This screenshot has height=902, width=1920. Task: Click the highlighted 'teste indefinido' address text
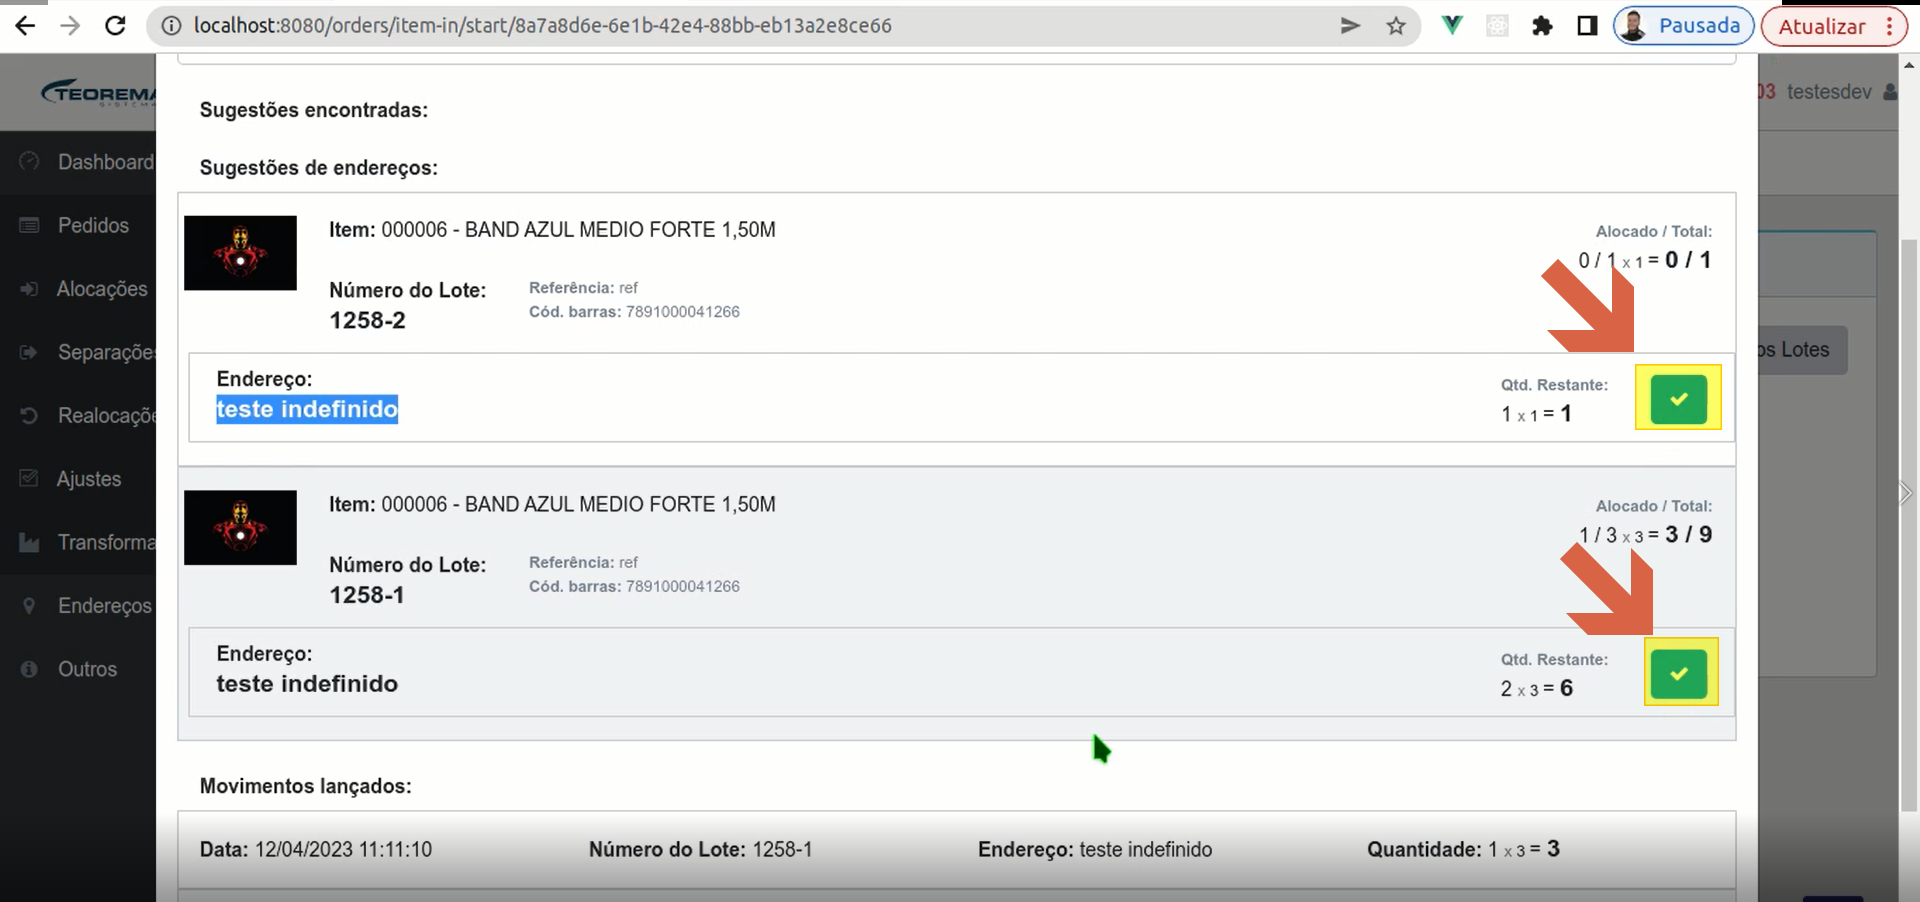(x=307, y=409)
